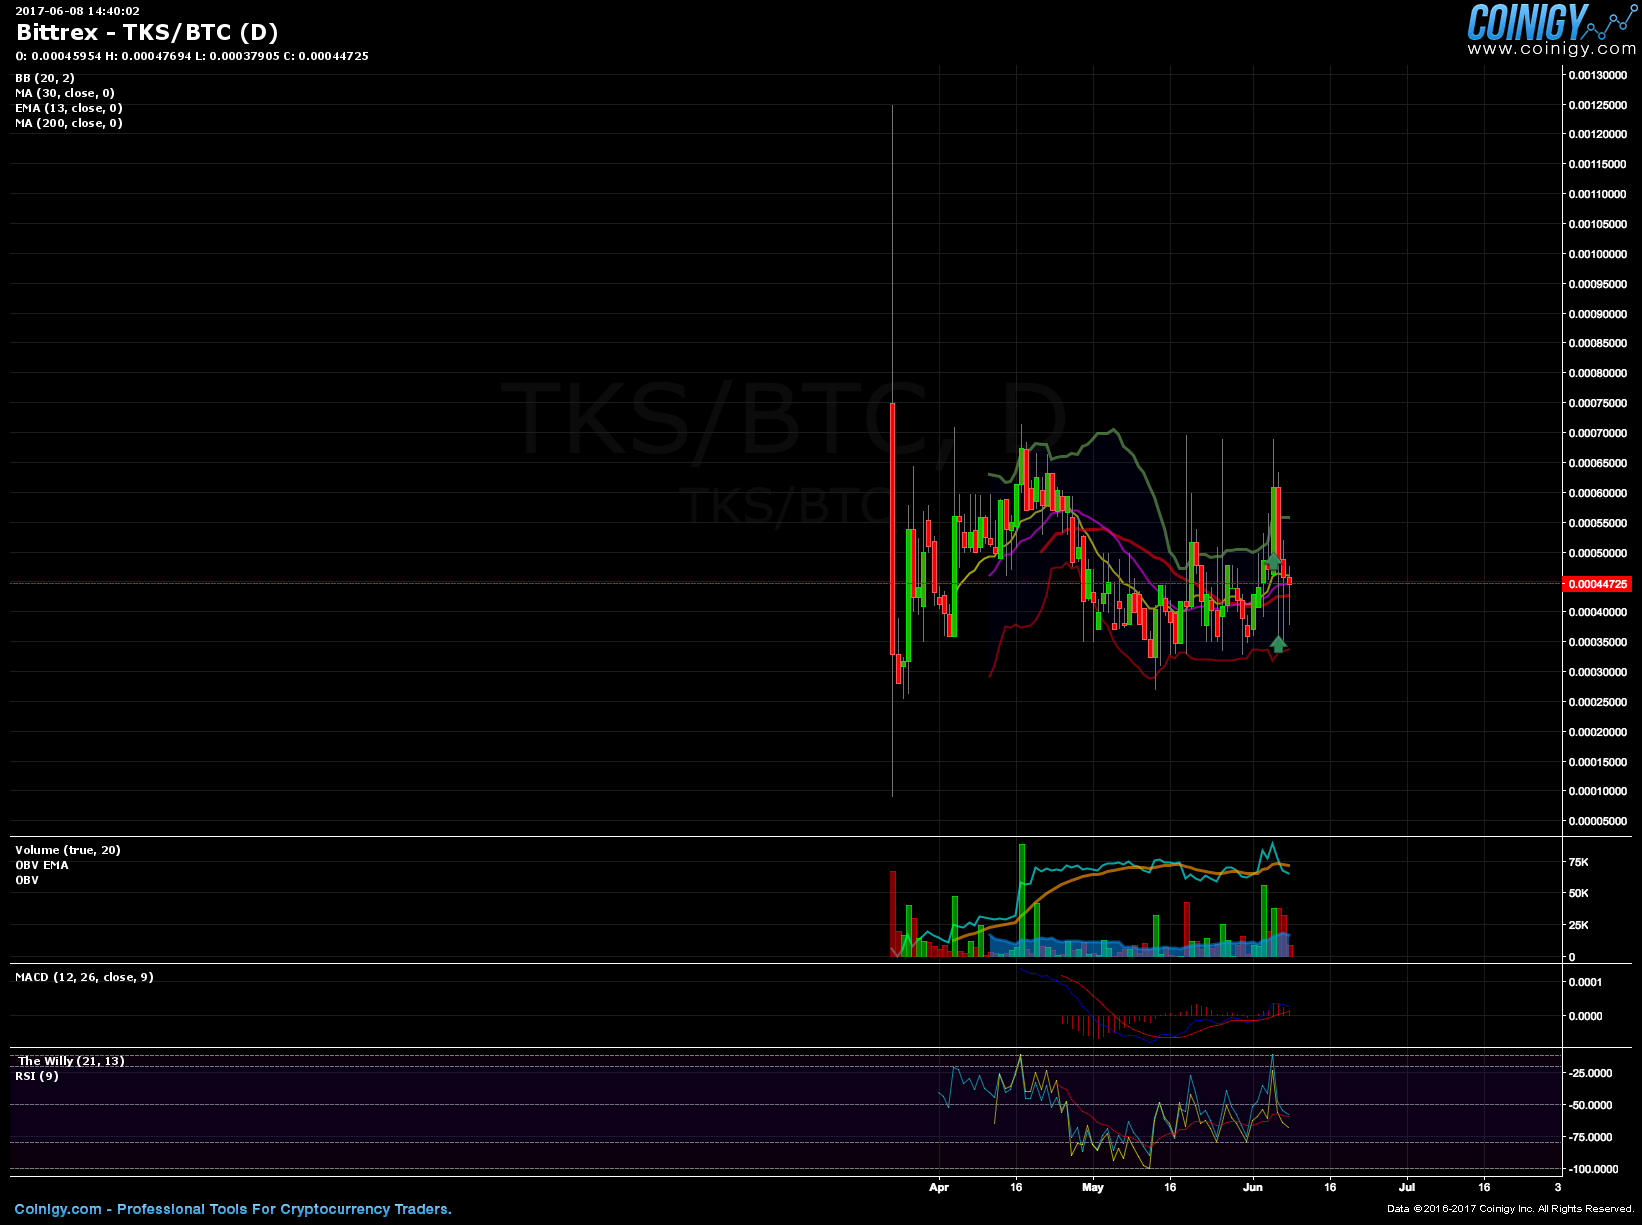Click the 0.00130000 price axis label

(x=1597, y=75)
